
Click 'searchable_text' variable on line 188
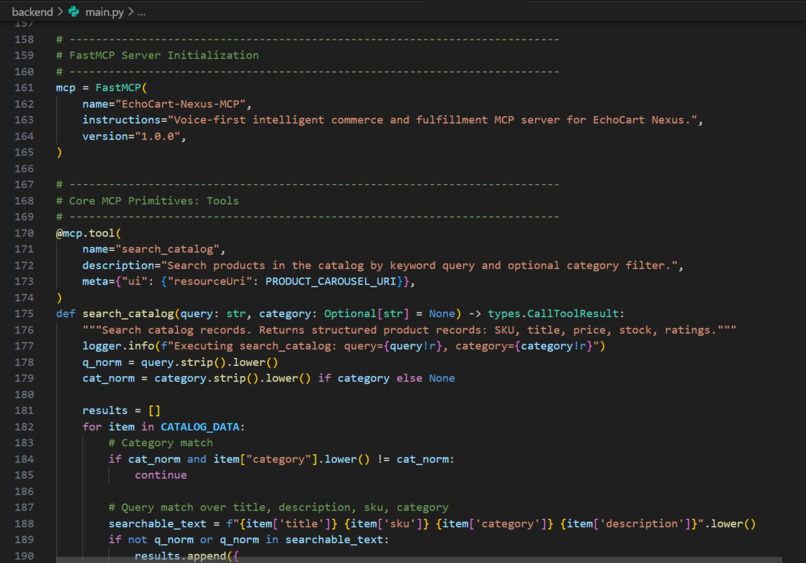157,524
